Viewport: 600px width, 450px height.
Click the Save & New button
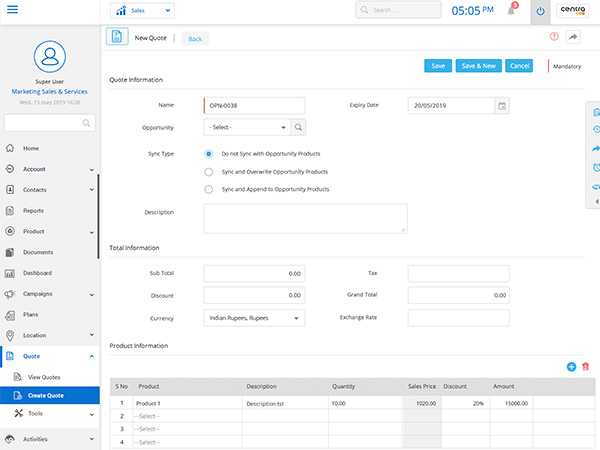[x=478, y=66]
